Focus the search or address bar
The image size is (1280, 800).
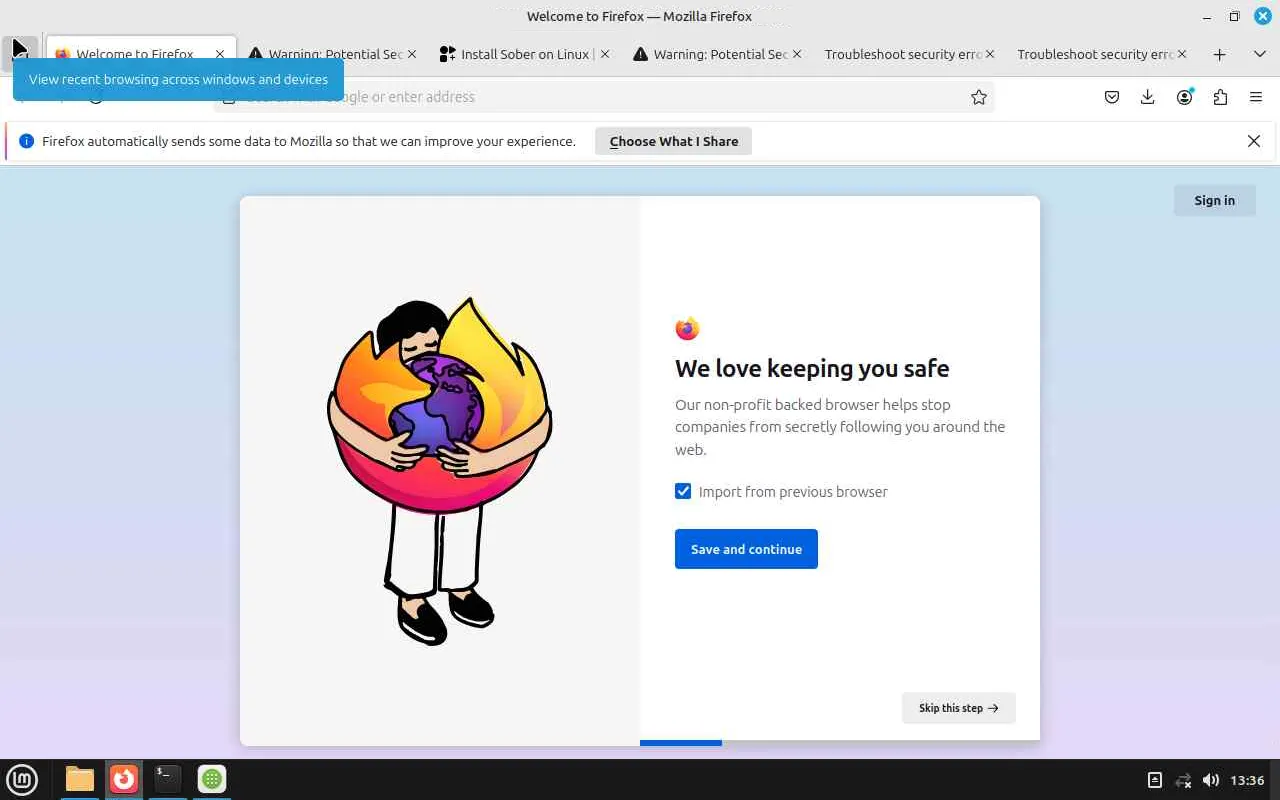pyautogui.click(x=605, y=97)
